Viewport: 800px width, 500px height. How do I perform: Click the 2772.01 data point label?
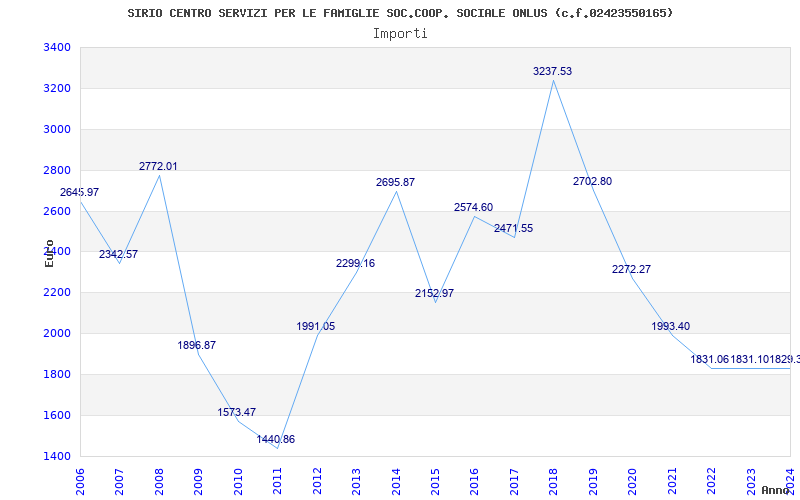tap(158, 166)
